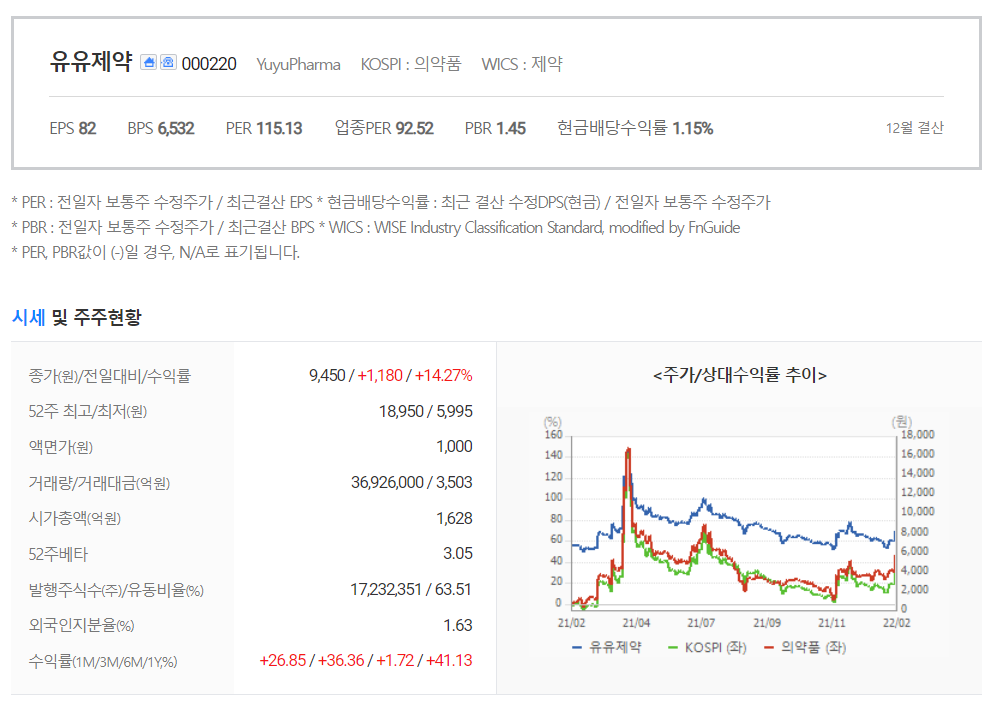The height and width of the screenshot is (706, 995).
Task: Click the company name 유유제약
Action: 91,62
